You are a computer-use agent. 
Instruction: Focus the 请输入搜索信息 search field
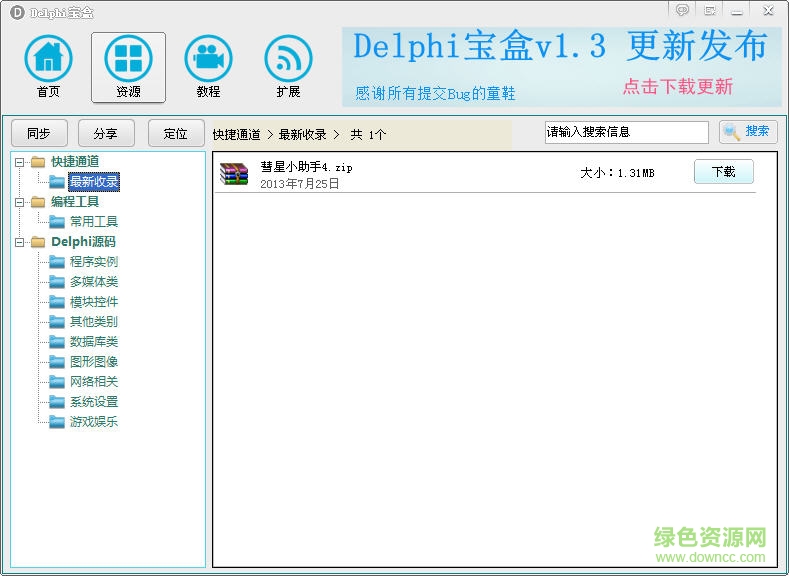[626, 132]
